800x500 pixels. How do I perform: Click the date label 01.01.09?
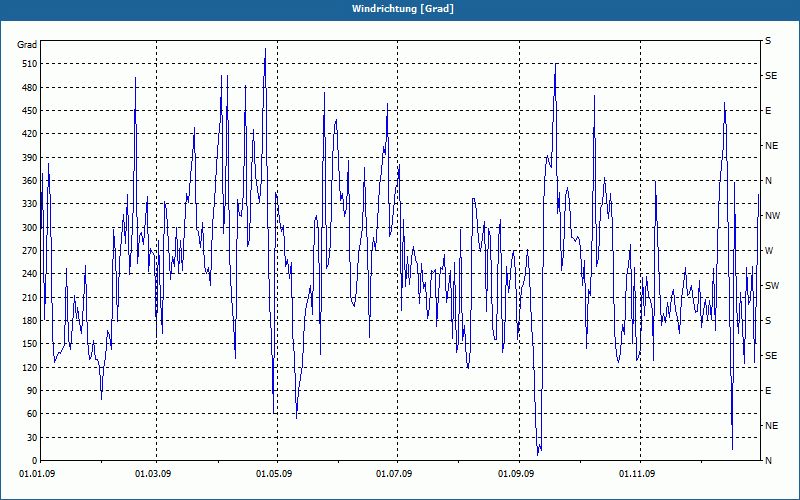click(x=37, y=474)
